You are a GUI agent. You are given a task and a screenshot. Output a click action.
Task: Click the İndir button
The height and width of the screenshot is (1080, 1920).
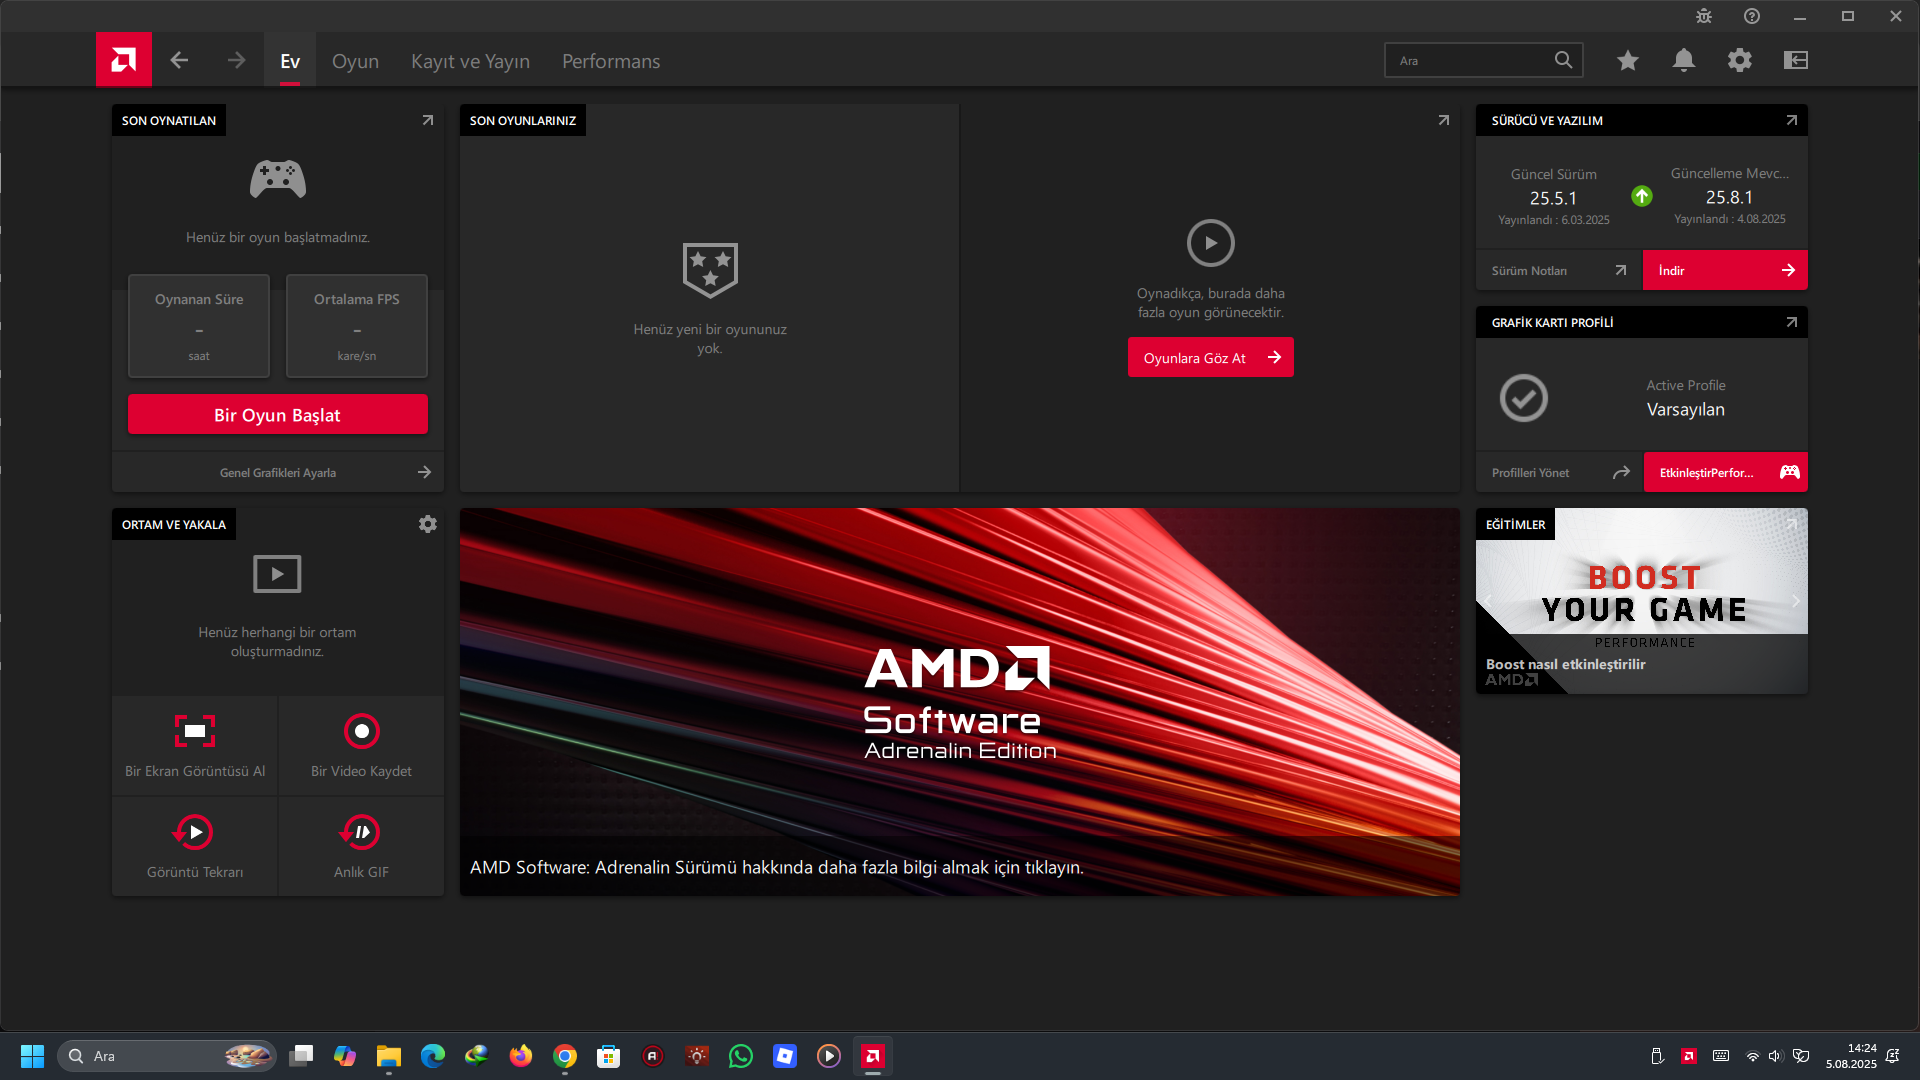(1726, 270)
